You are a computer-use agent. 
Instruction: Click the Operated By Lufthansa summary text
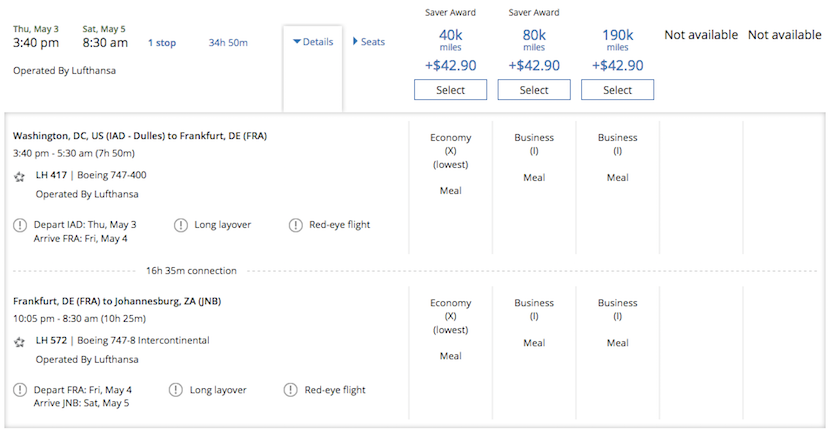[x=62, y=71]
